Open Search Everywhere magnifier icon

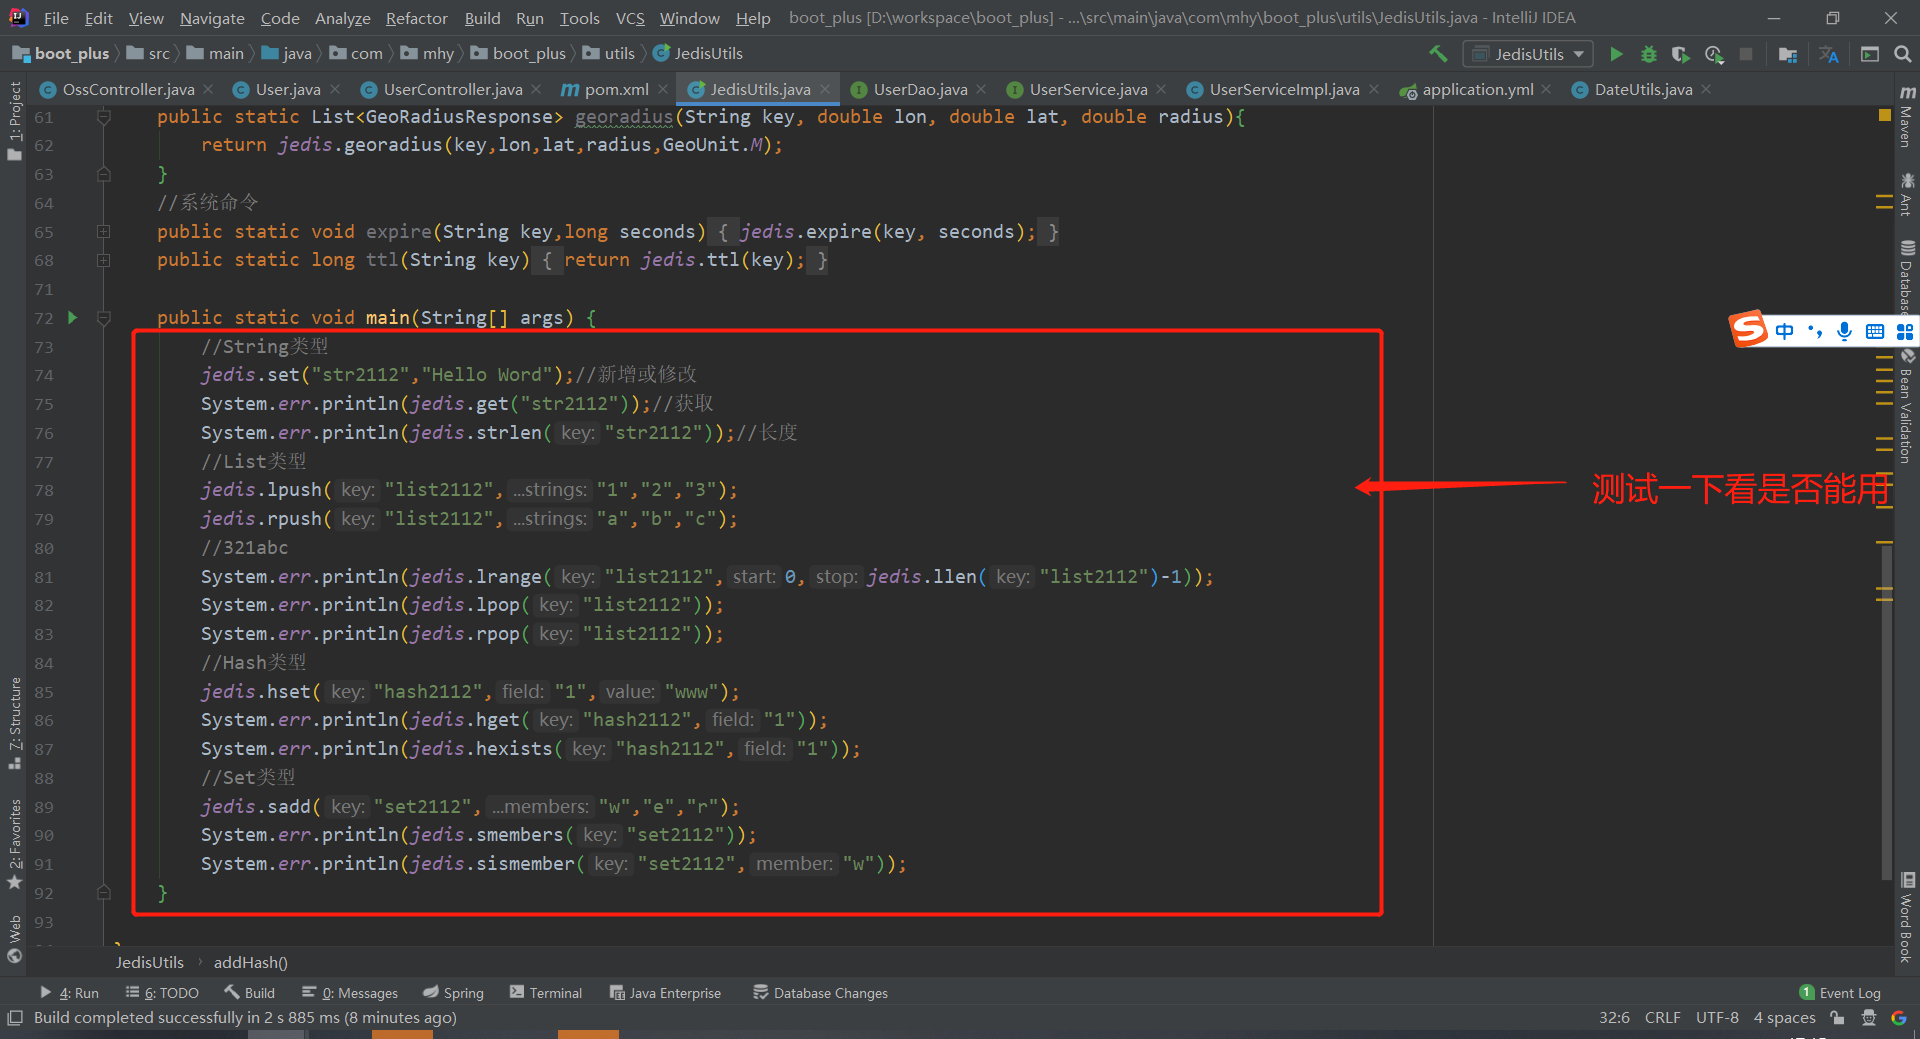(1903, 54)
